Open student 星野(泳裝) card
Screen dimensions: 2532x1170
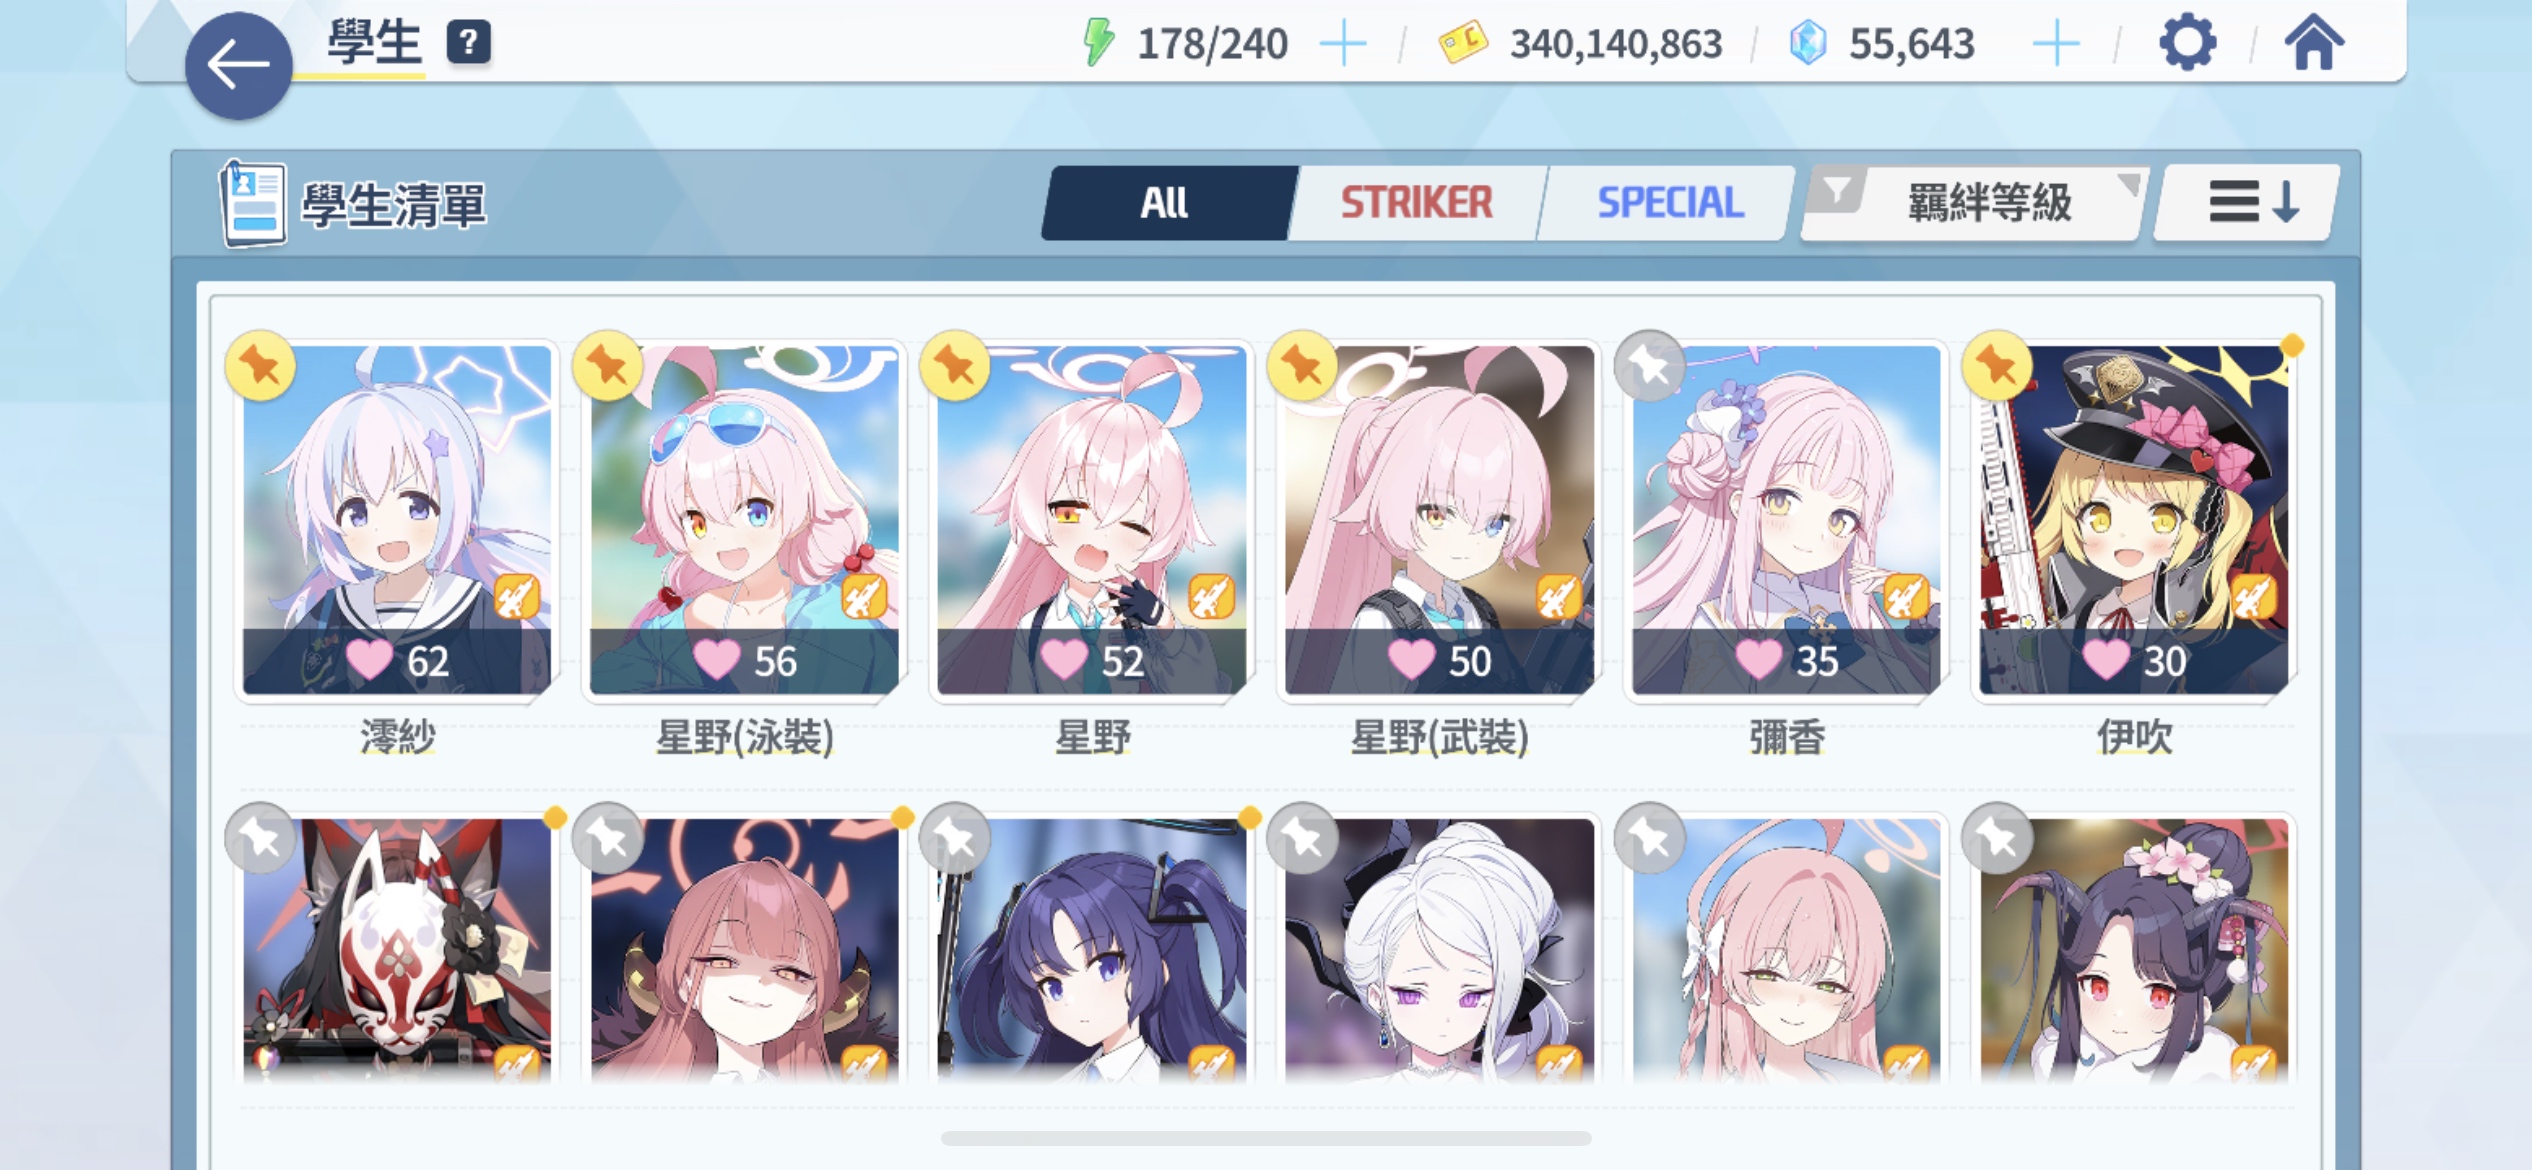click(744, 520)
